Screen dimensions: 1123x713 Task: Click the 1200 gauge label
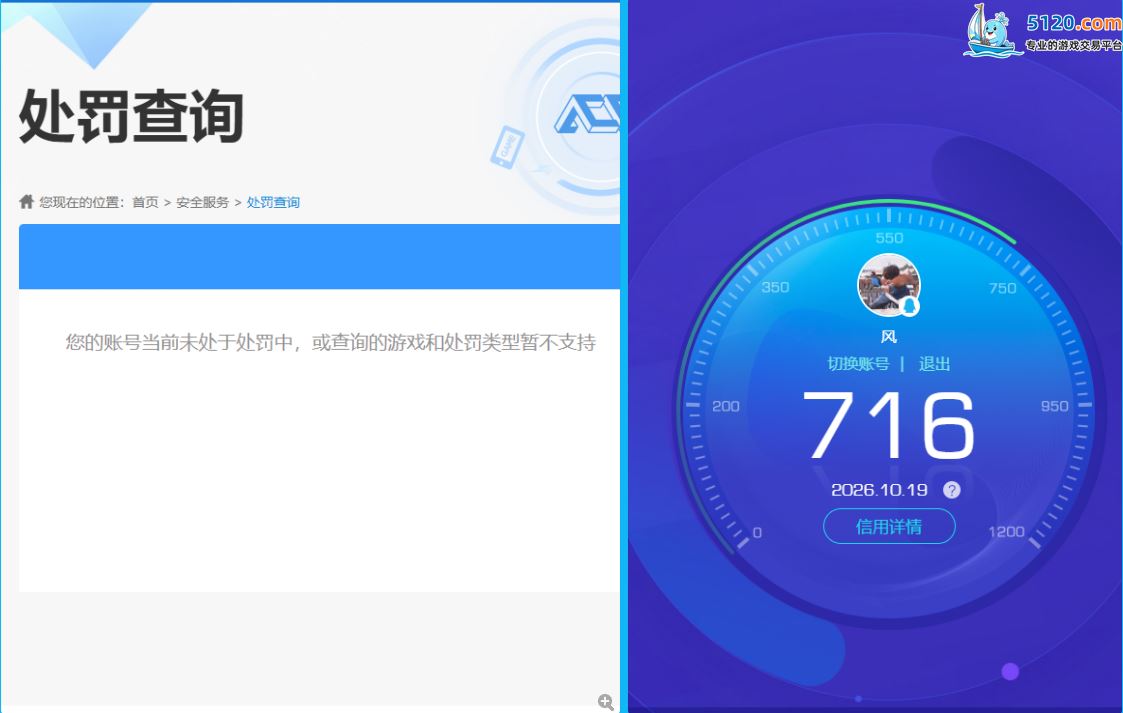point(1006,532)
